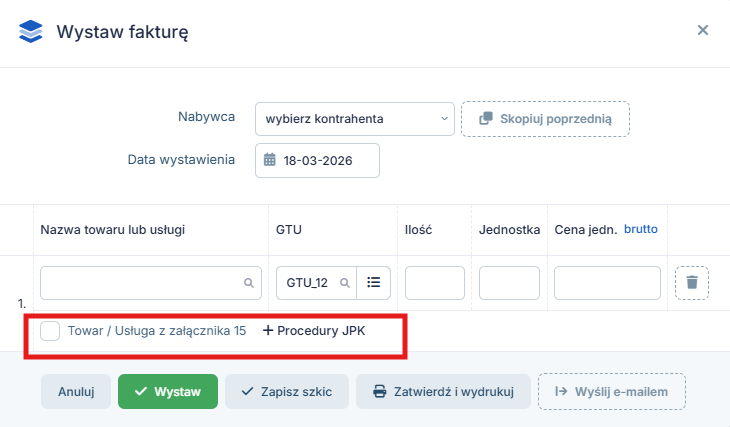The height and width of the screenshot is (427, 730).
Task: Close the Wystaw fakturę dialog
Action: tap(703, 30)
